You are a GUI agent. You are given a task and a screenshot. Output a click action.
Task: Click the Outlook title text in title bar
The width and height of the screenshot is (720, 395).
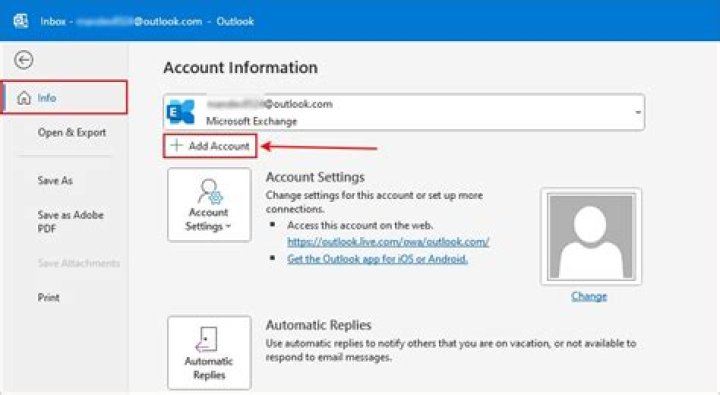[x=235, y=21]
